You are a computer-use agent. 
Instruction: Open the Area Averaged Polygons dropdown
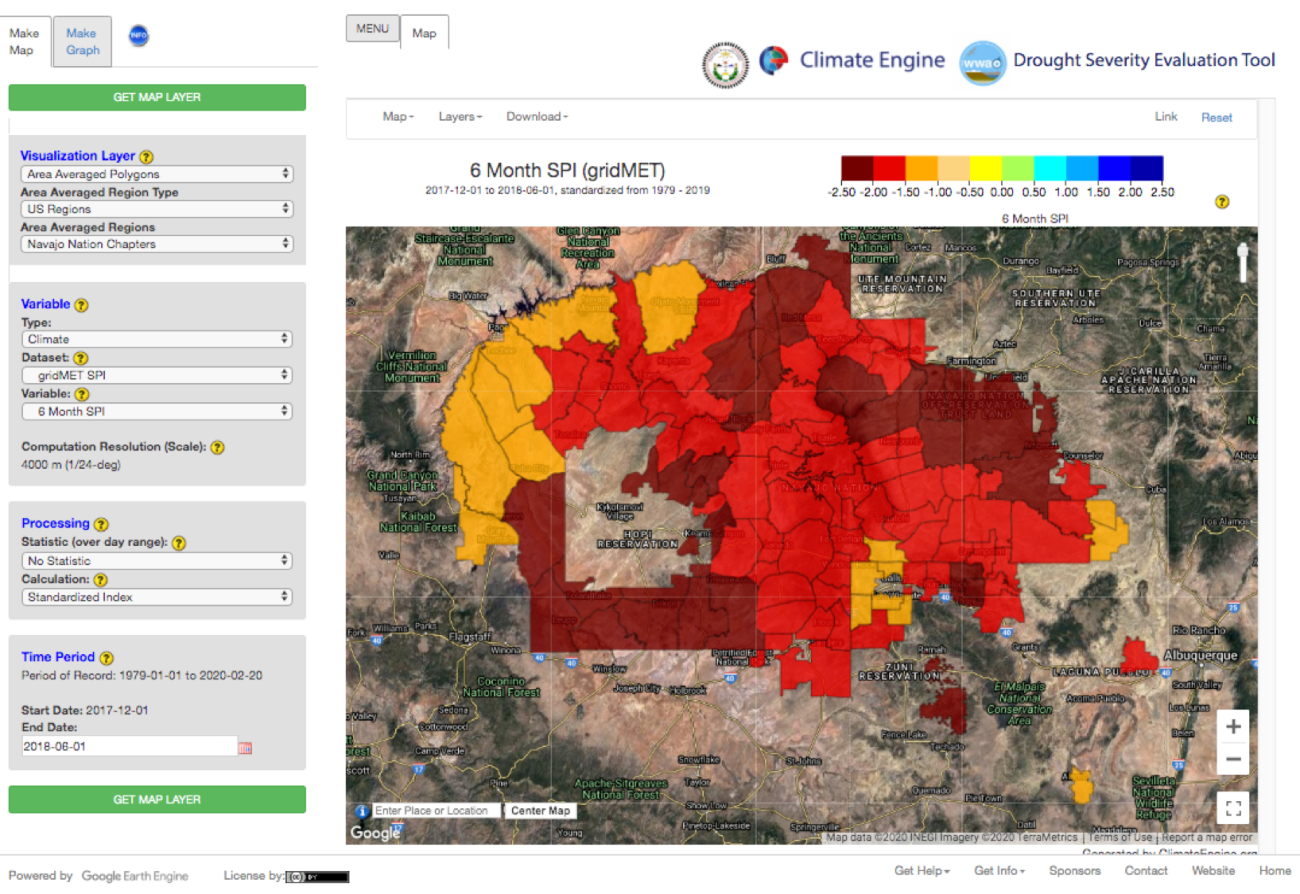click(157, 174)
